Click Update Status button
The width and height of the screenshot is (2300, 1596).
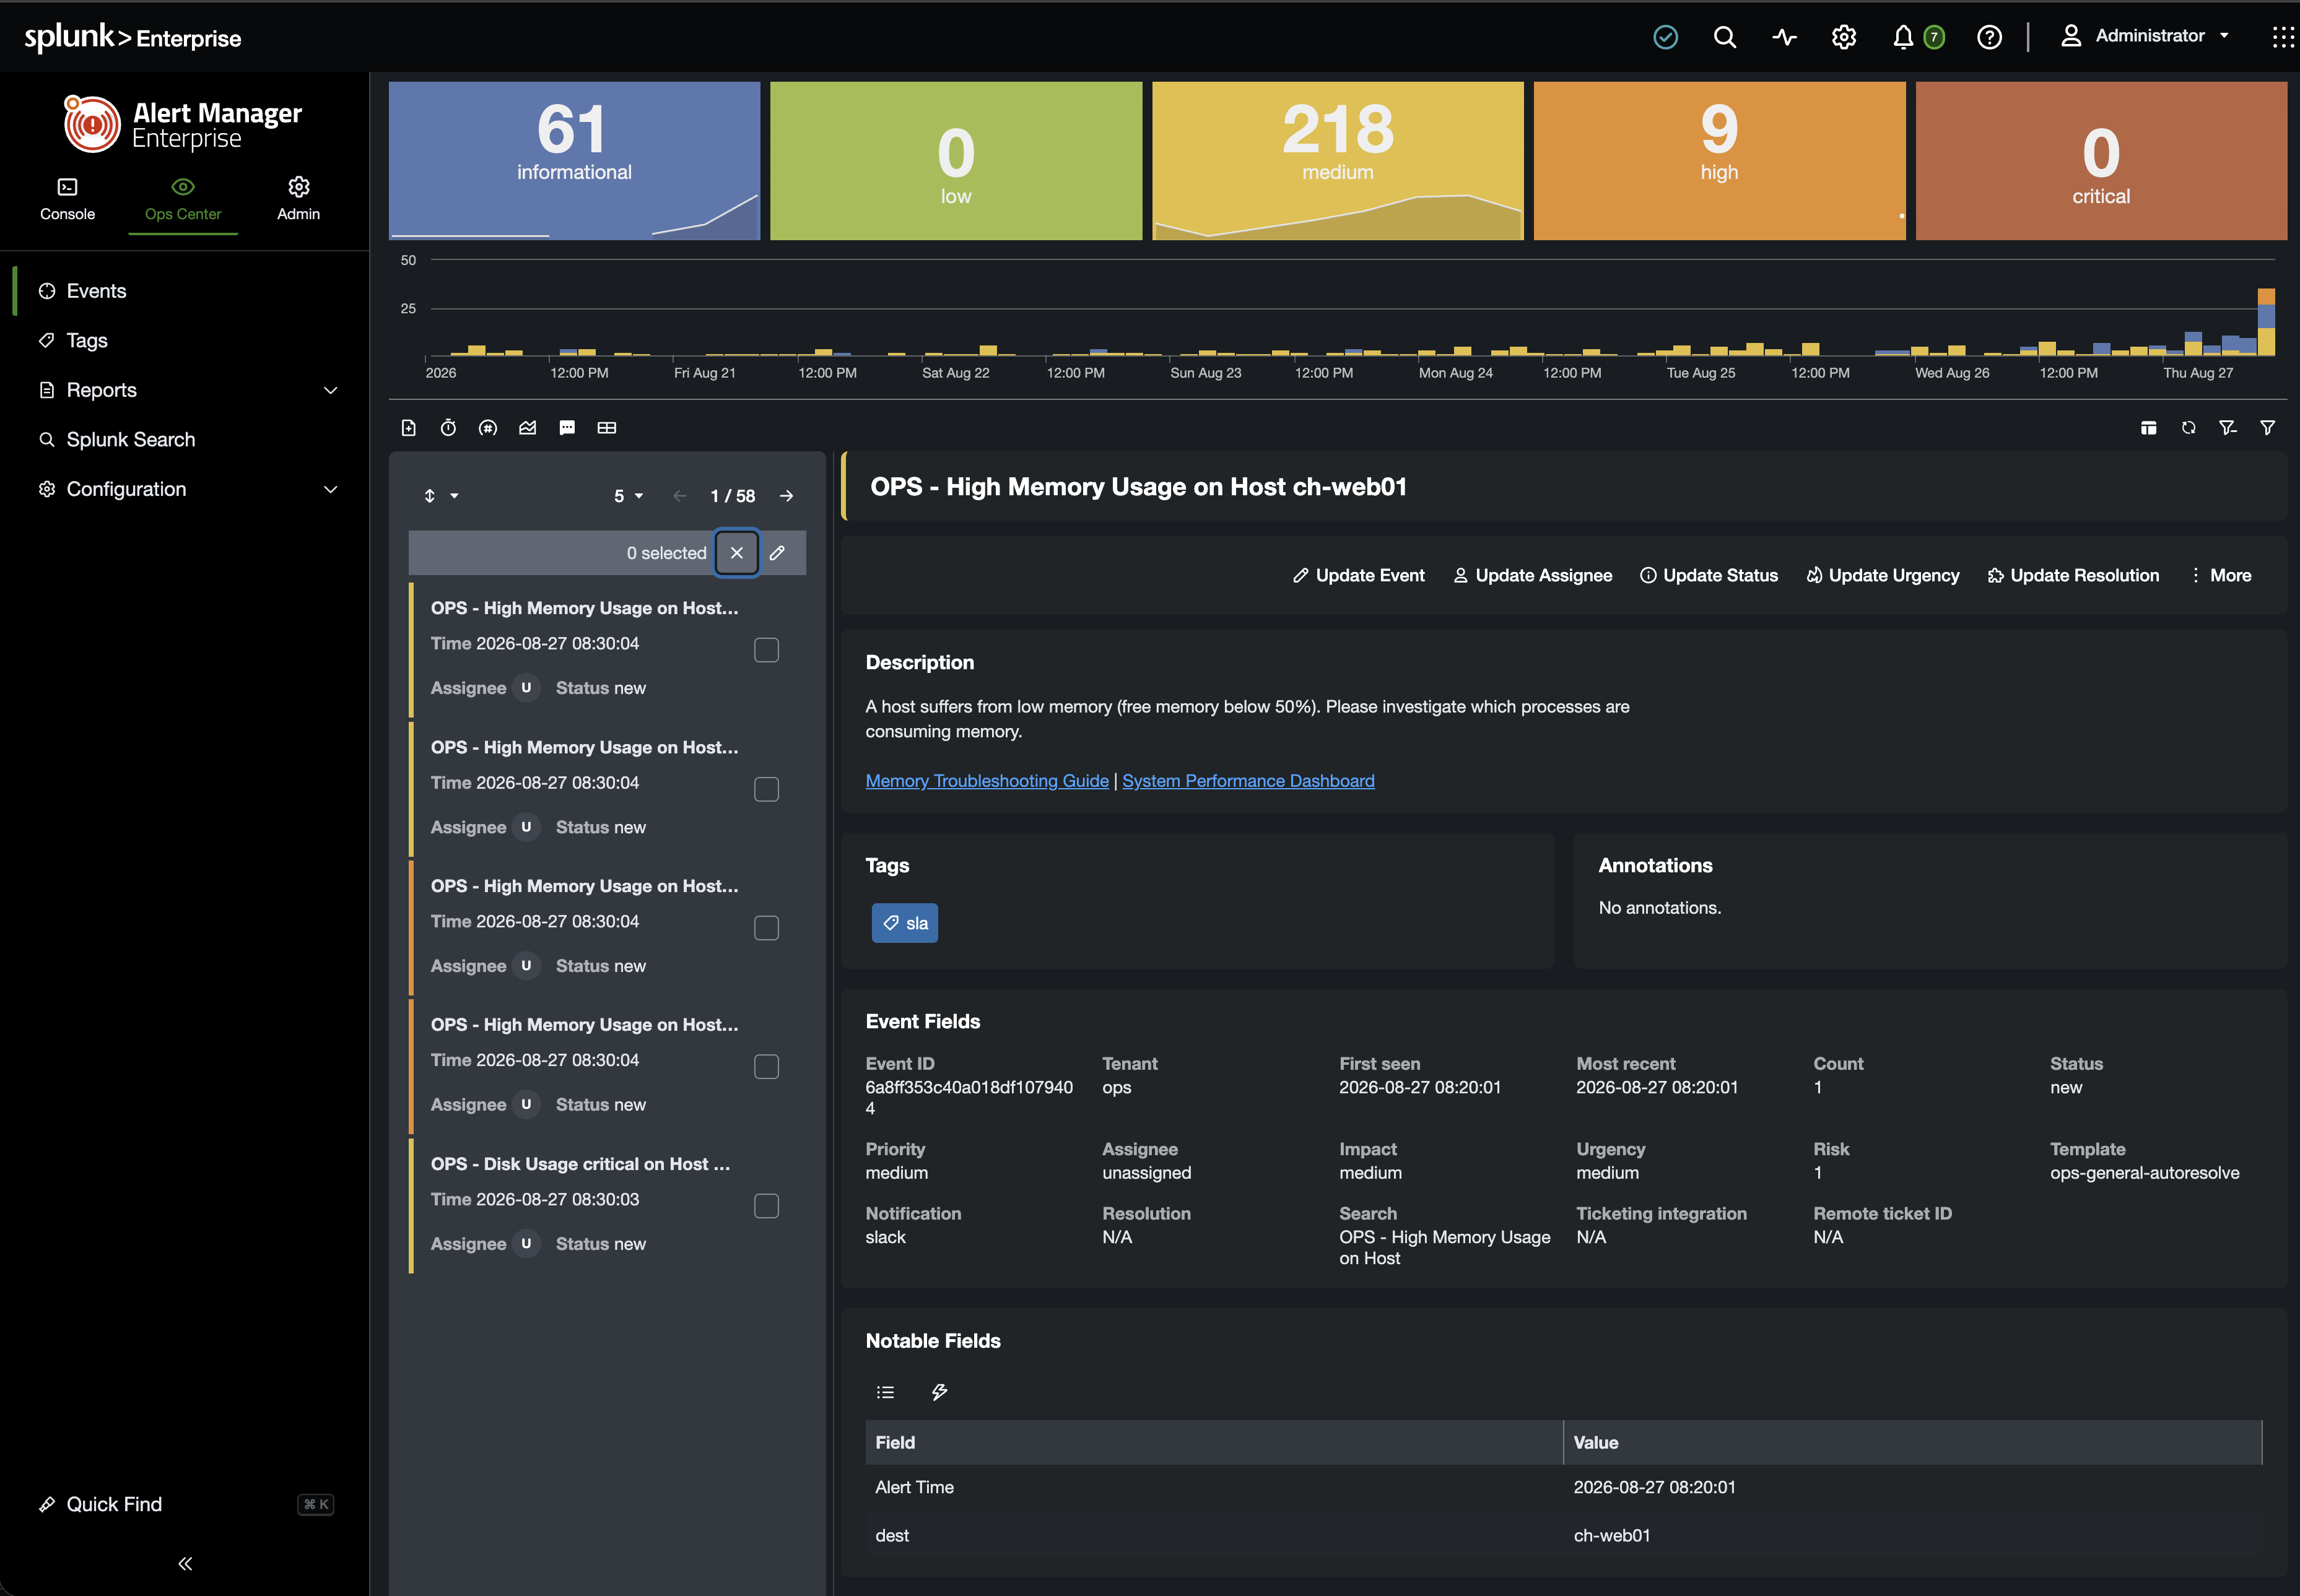1709,575
